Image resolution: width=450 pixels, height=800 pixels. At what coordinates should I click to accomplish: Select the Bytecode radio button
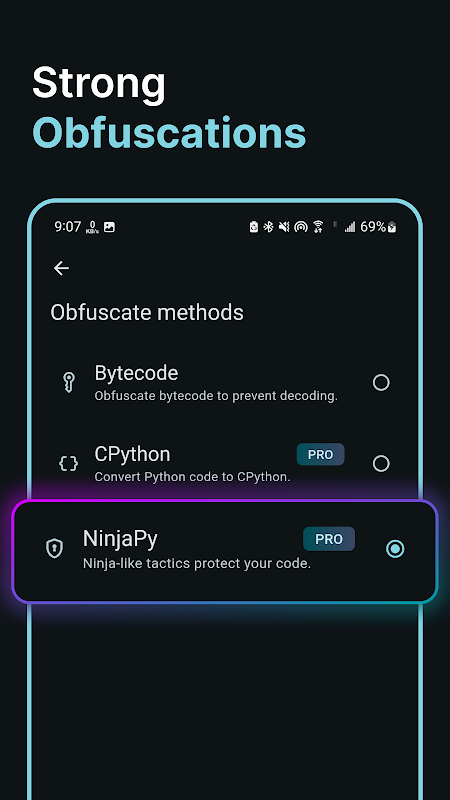[381, 383]
